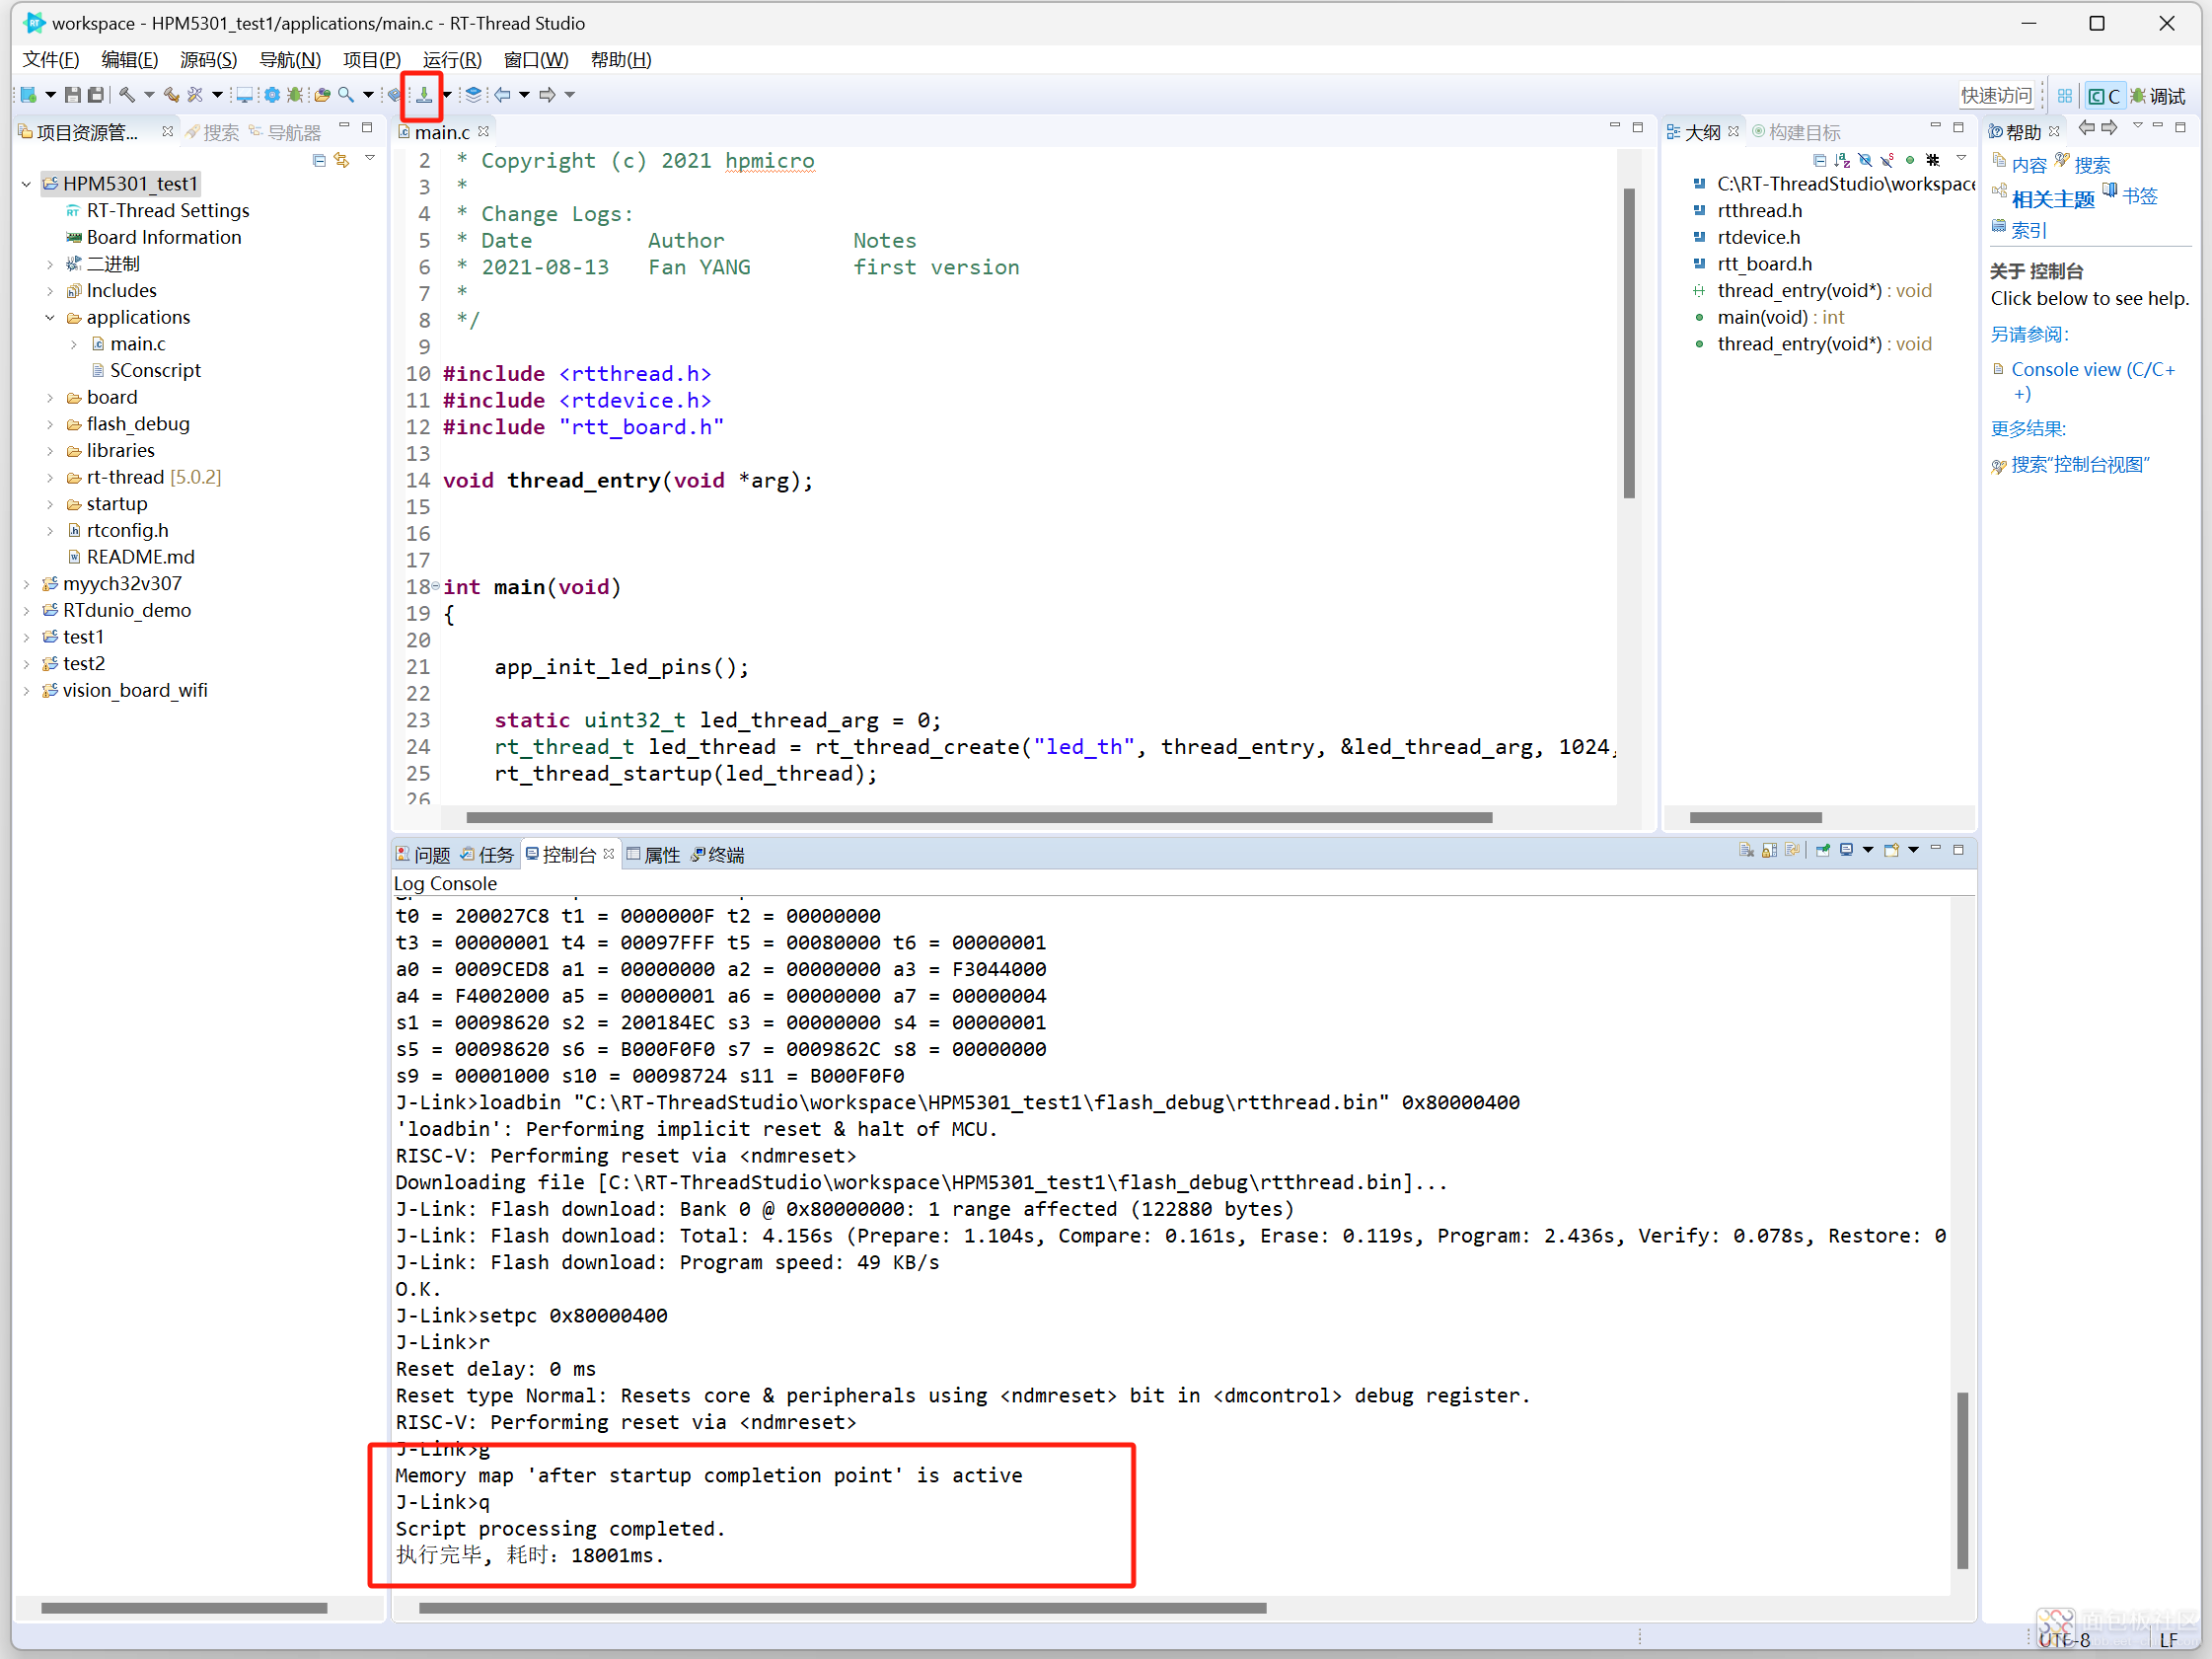2212x1659 pixels.
Task: Expand the flash_debug folder
Action: 50,424
